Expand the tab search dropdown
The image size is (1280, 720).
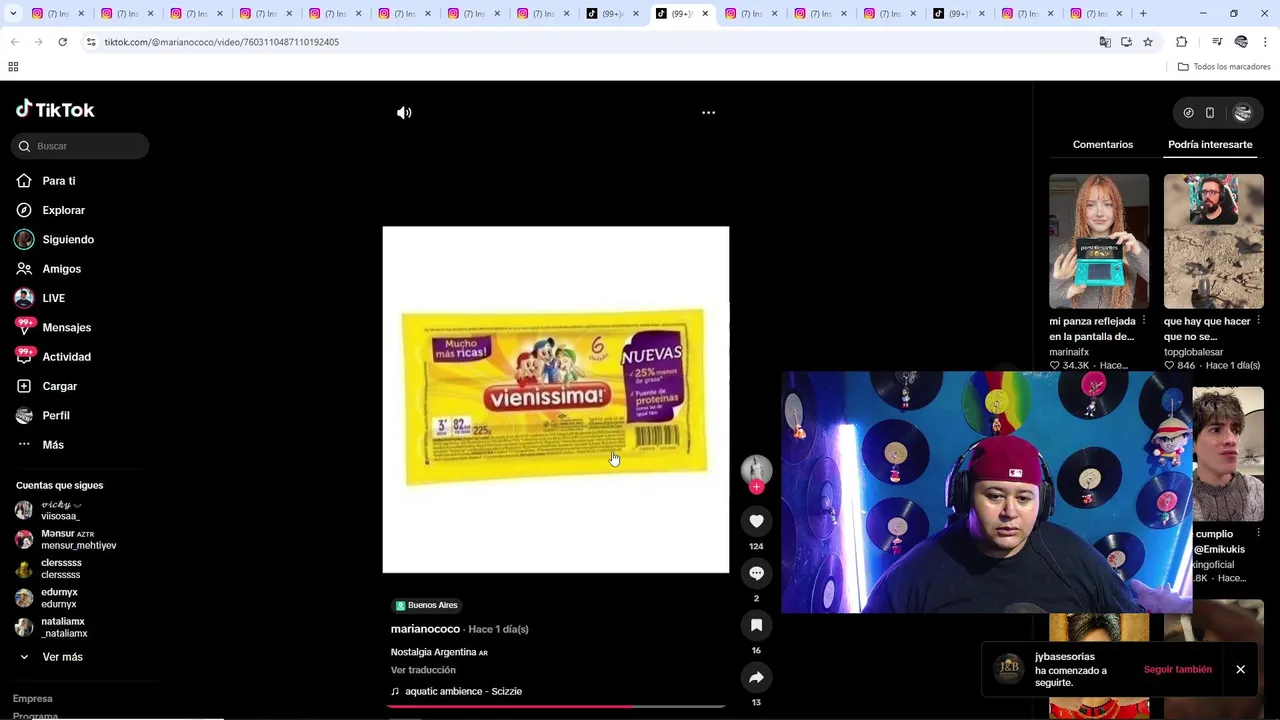click(x=13, y=14)
